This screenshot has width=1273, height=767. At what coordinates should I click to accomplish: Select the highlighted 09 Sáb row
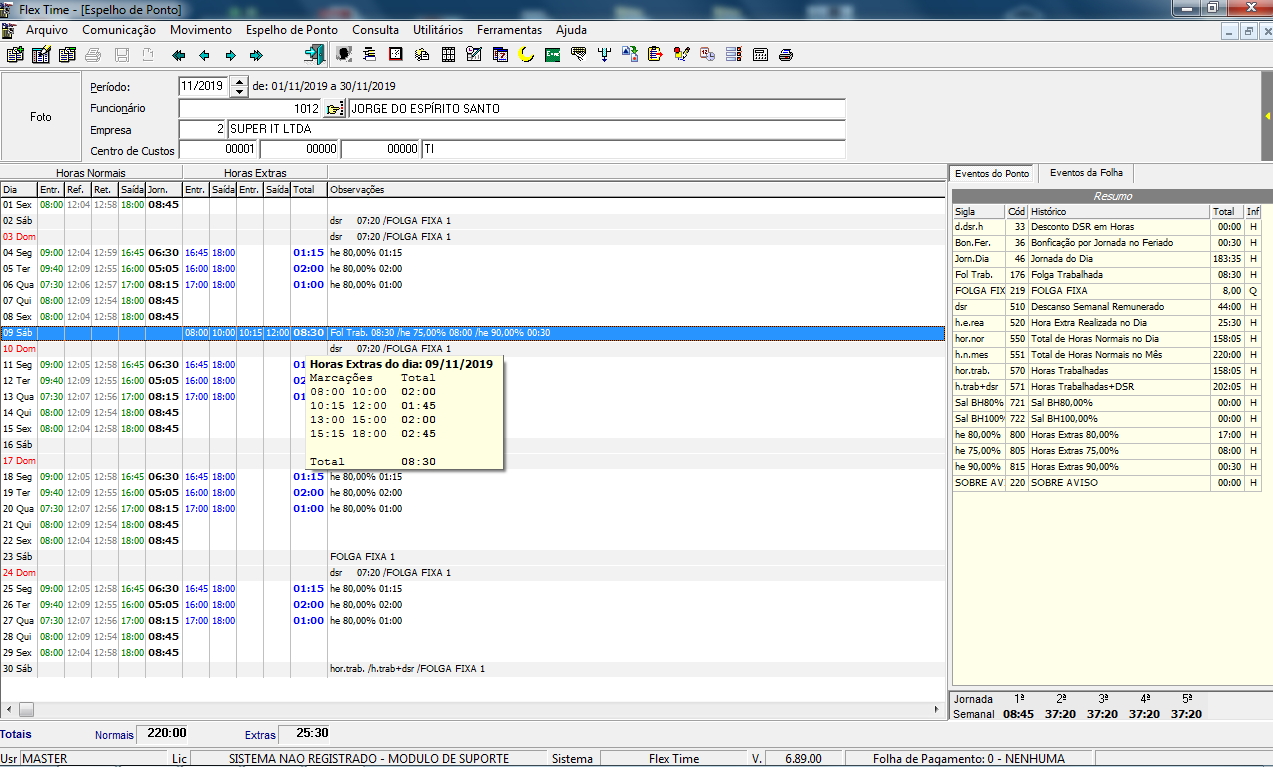(x=472, y=333)
